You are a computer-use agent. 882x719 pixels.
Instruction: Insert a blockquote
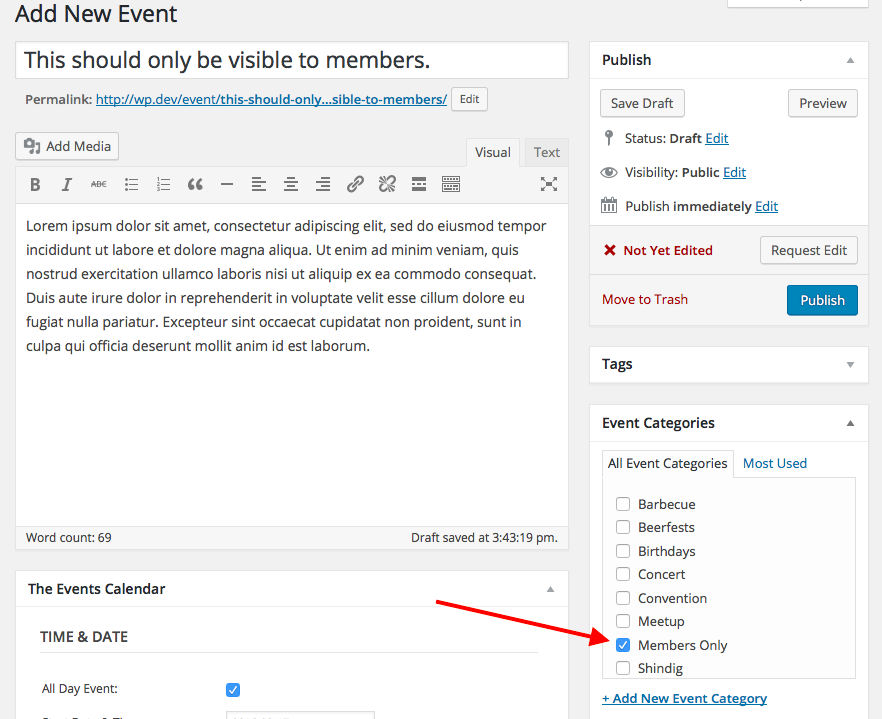point(195,184)
